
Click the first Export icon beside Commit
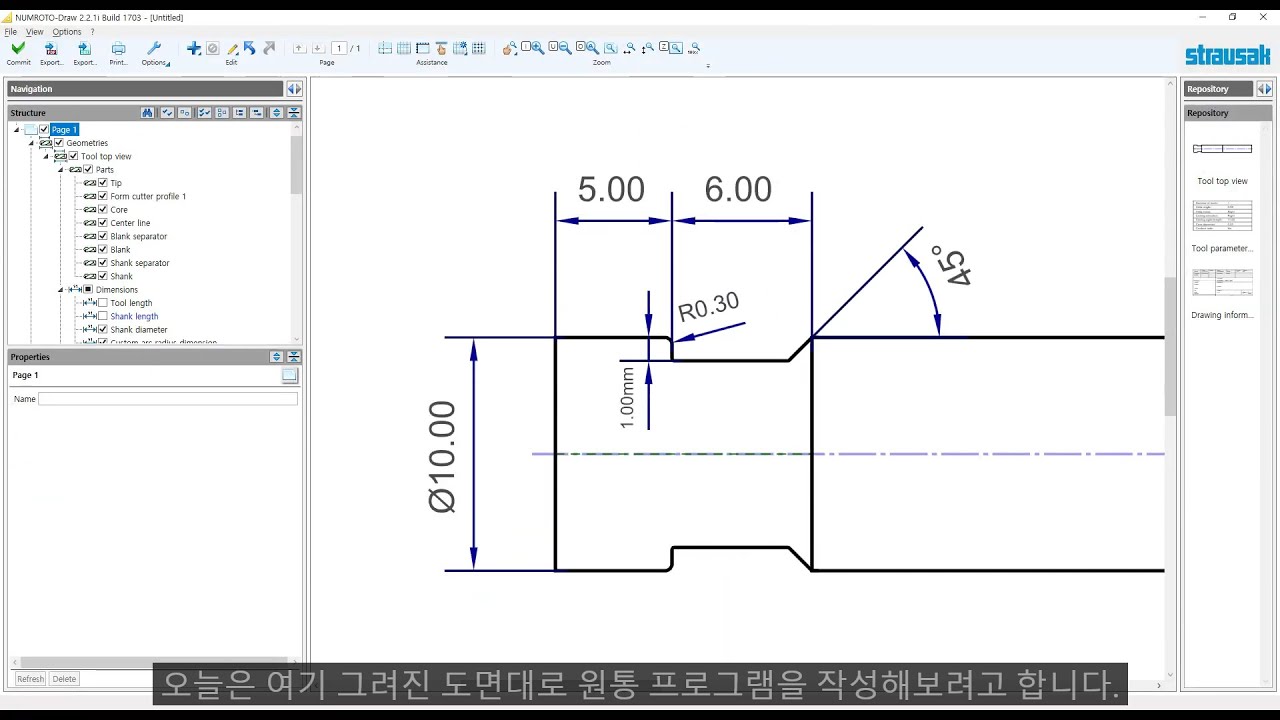click(51, 48)
